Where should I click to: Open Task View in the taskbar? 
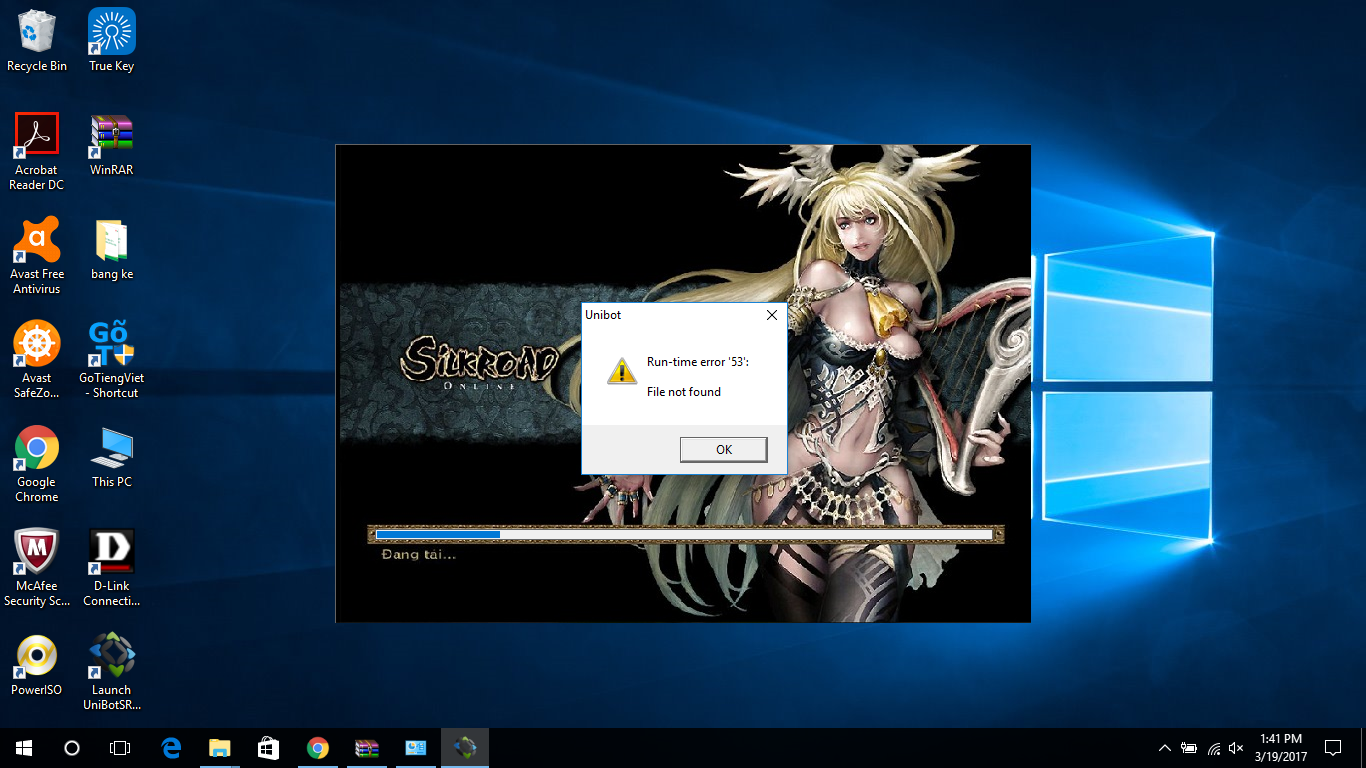pos(120,748)
